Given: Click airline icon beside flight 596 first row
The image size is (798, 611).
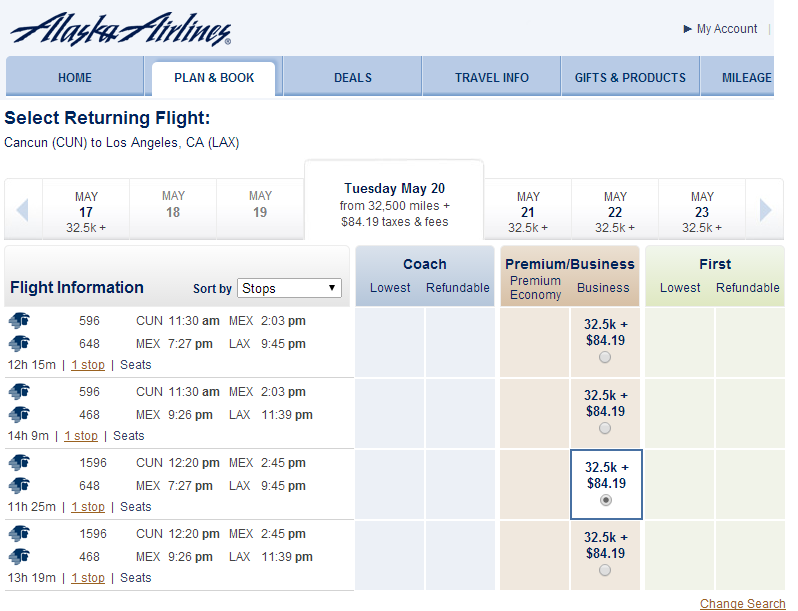Looking at the screenshot, I should (19, 321).
